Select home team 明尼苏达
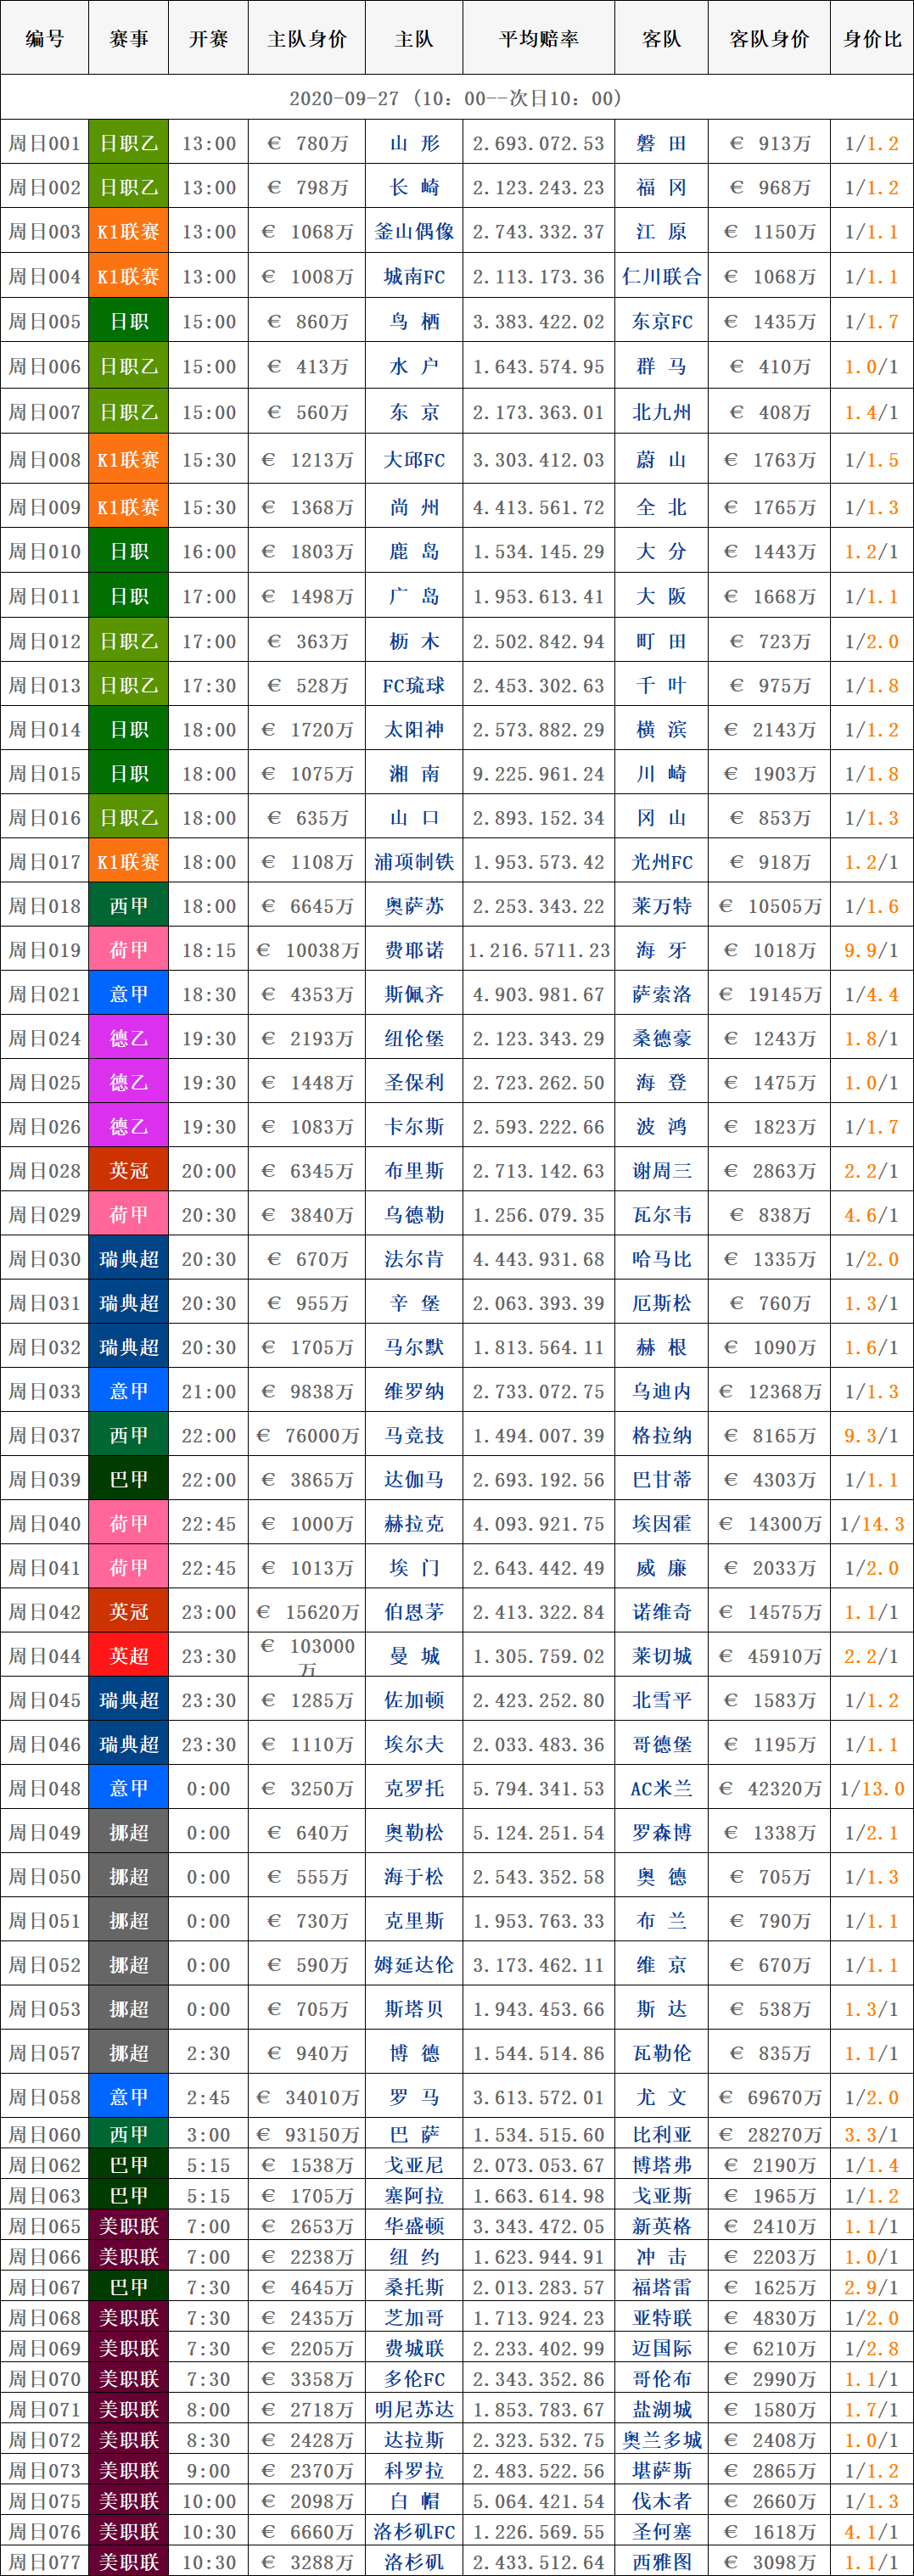914x2576 pixels. pyautogui.click(x=414, y=2409)
